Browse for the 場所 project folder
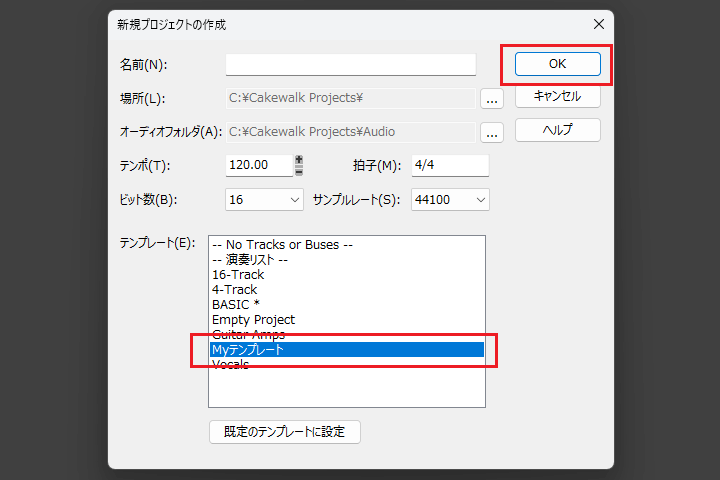720x480 pixels. 491,98
